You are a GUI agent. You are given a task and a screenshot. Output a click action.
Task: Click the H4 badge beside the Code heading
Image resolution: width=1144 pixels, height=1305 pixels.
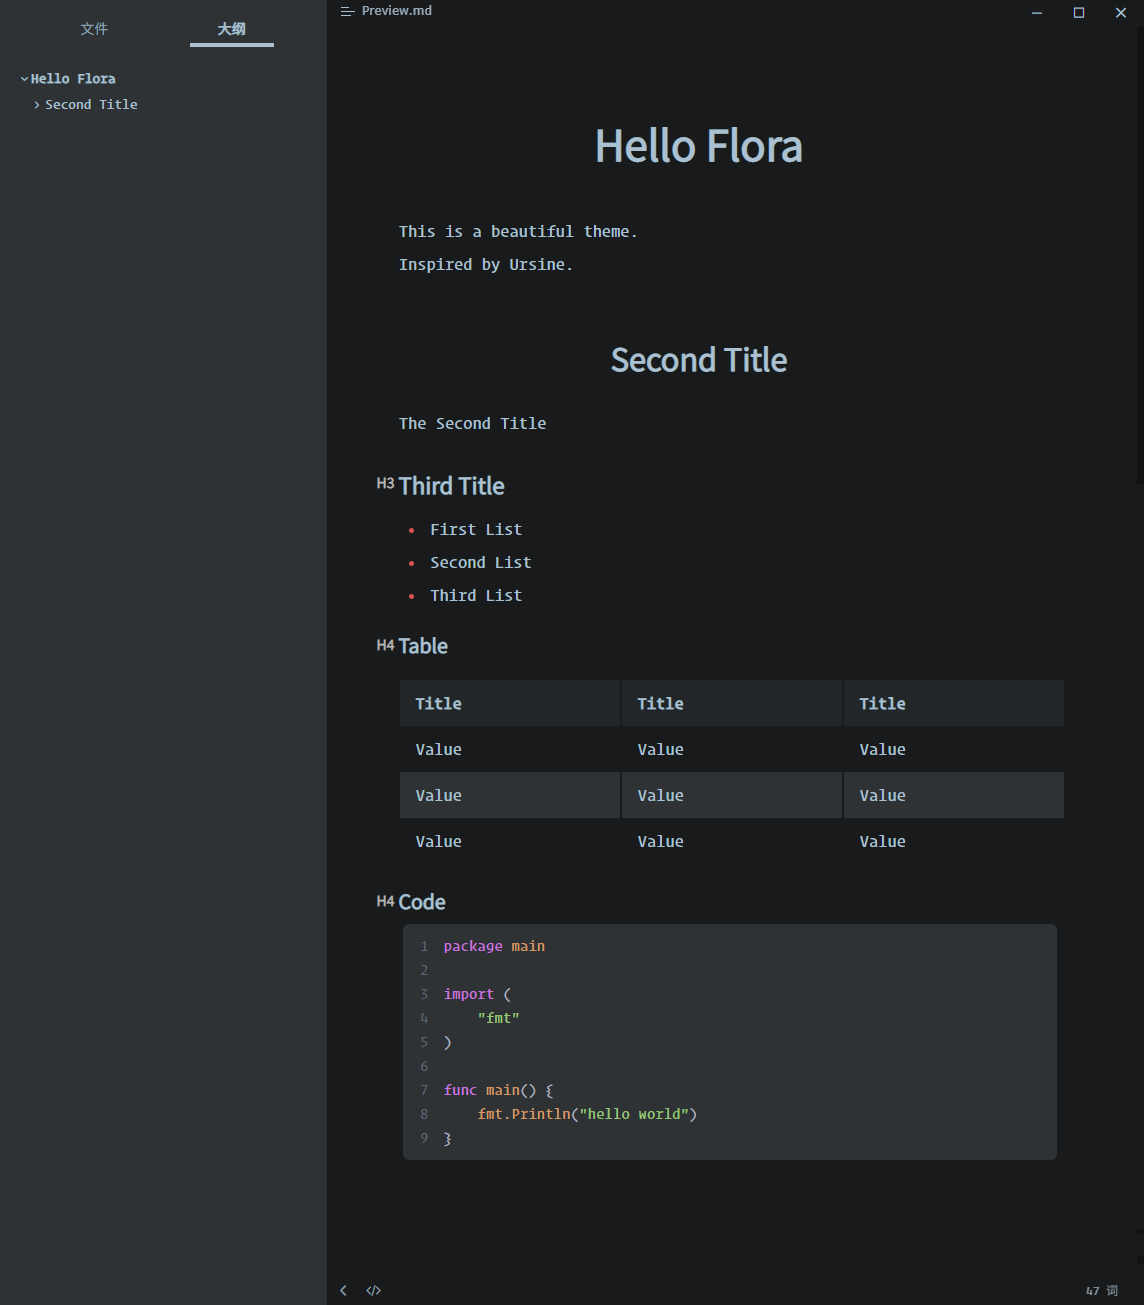[x=385, y=901]
